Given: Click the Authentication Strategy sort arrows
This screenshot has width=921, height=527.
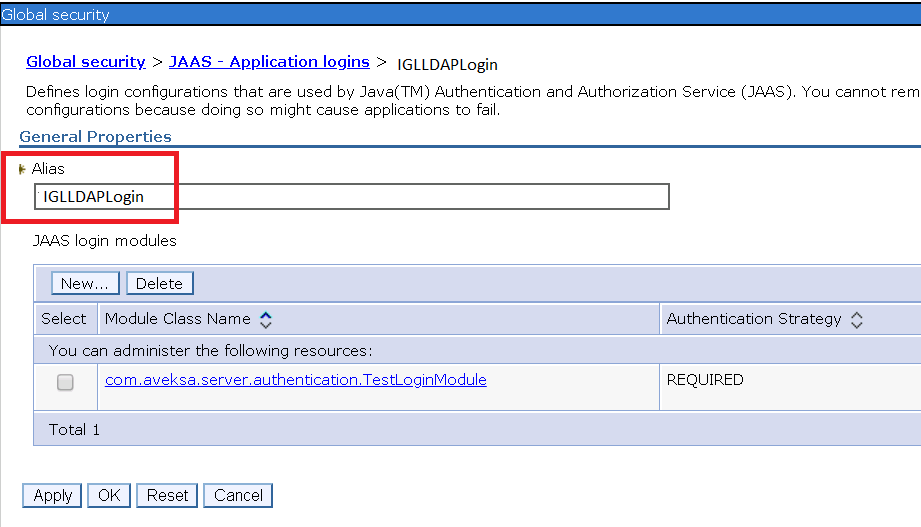Looking at the screenshot, I should click(x=856, y=320).
